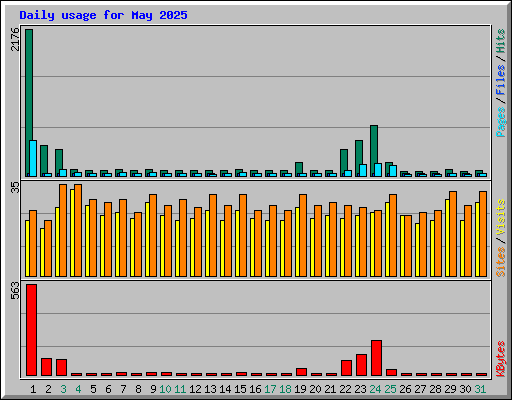Viewport: 512px width, 400px height.
Task: Click the orange sites bar for day 3
Action: point(63,230)
